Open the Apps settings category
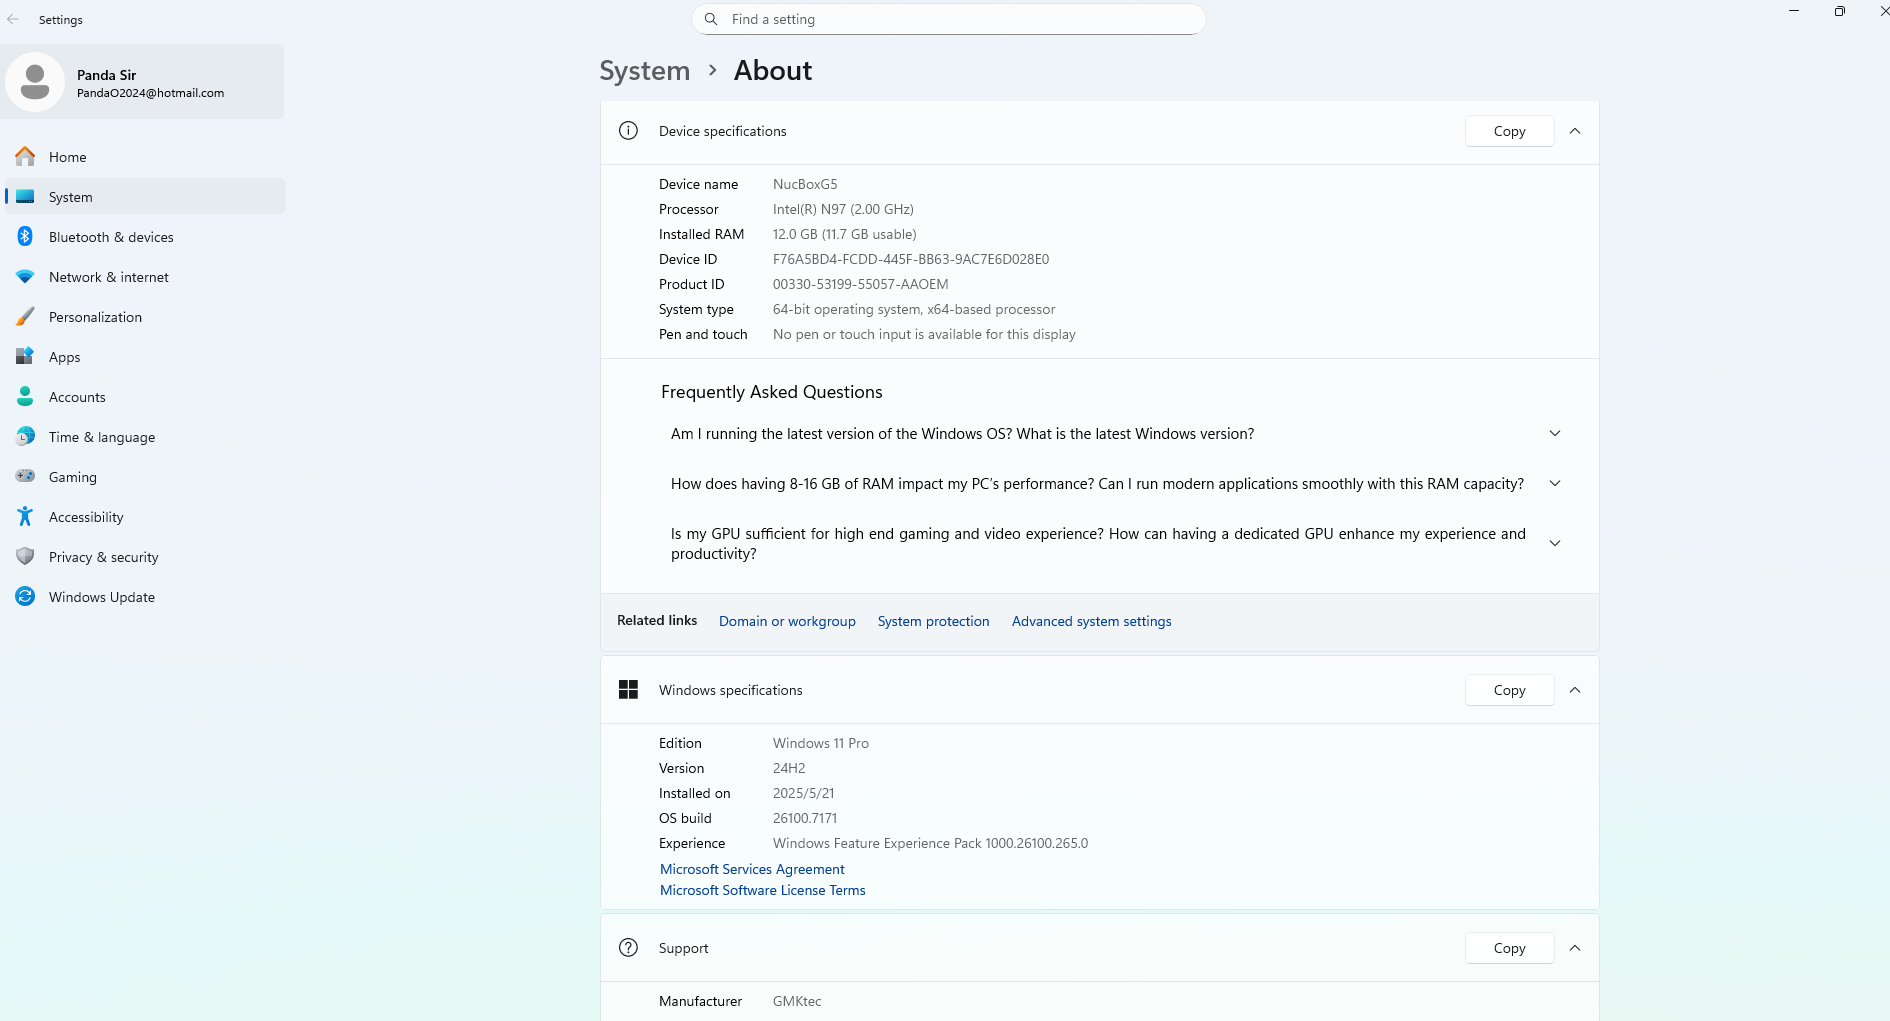This screenshot has height=1021, width=1890. (65, 357)
